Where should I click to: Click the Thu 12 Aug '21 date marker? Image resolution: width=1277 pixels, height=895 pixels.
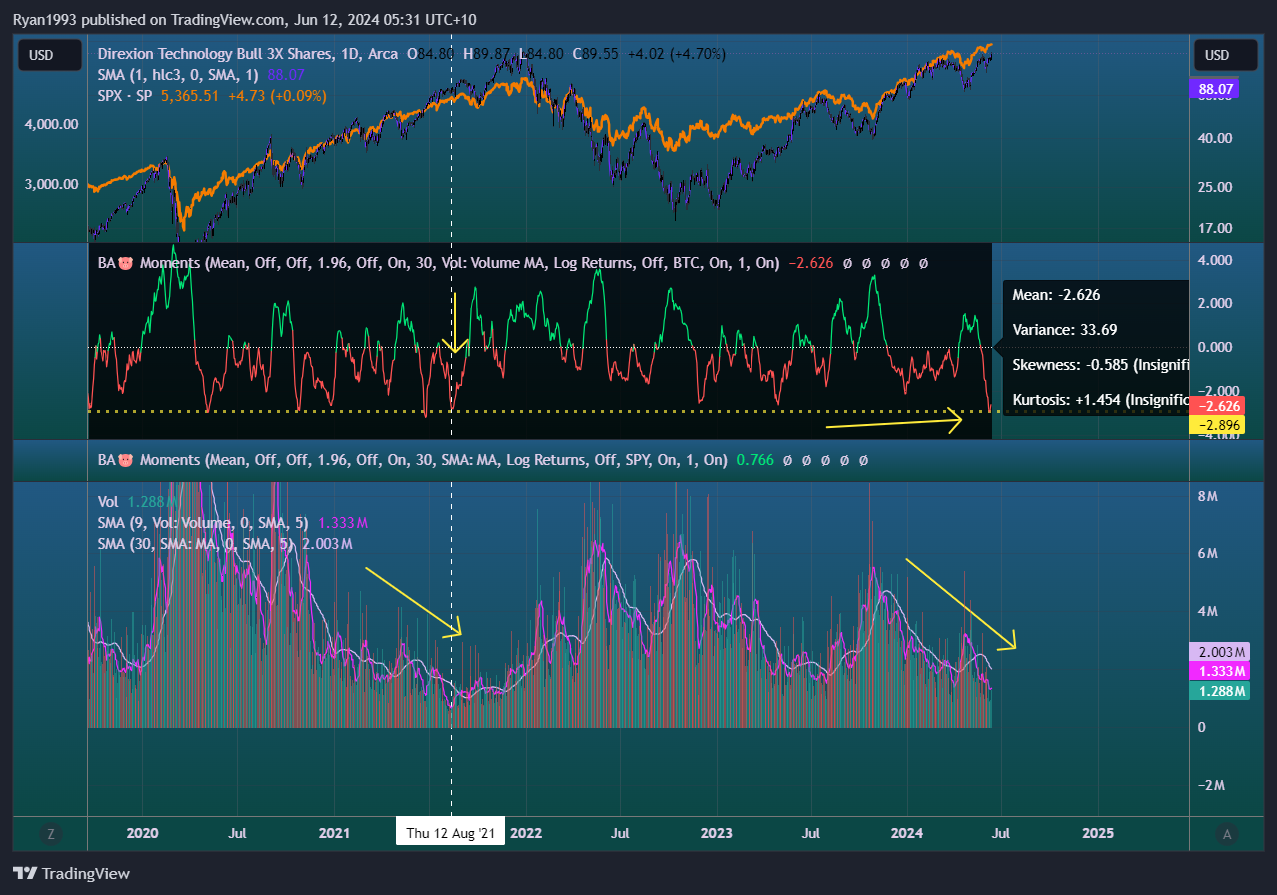click(x=451, y=832)
